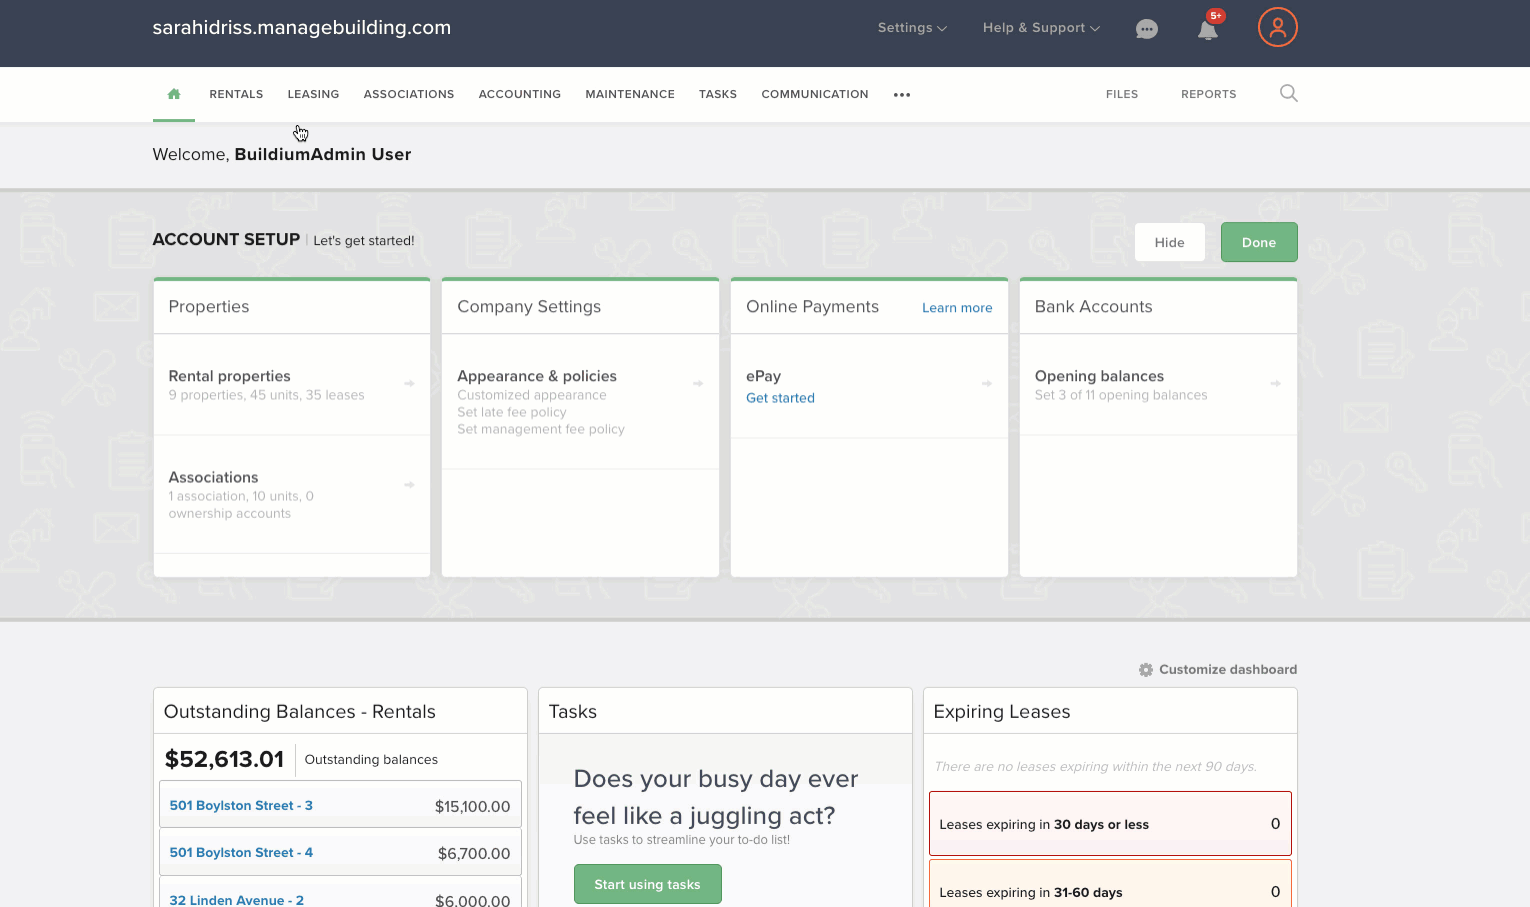The height and width of the screenshot is (907, 1530).
Task: Open the Reports tab
Action: (1208, 94)
